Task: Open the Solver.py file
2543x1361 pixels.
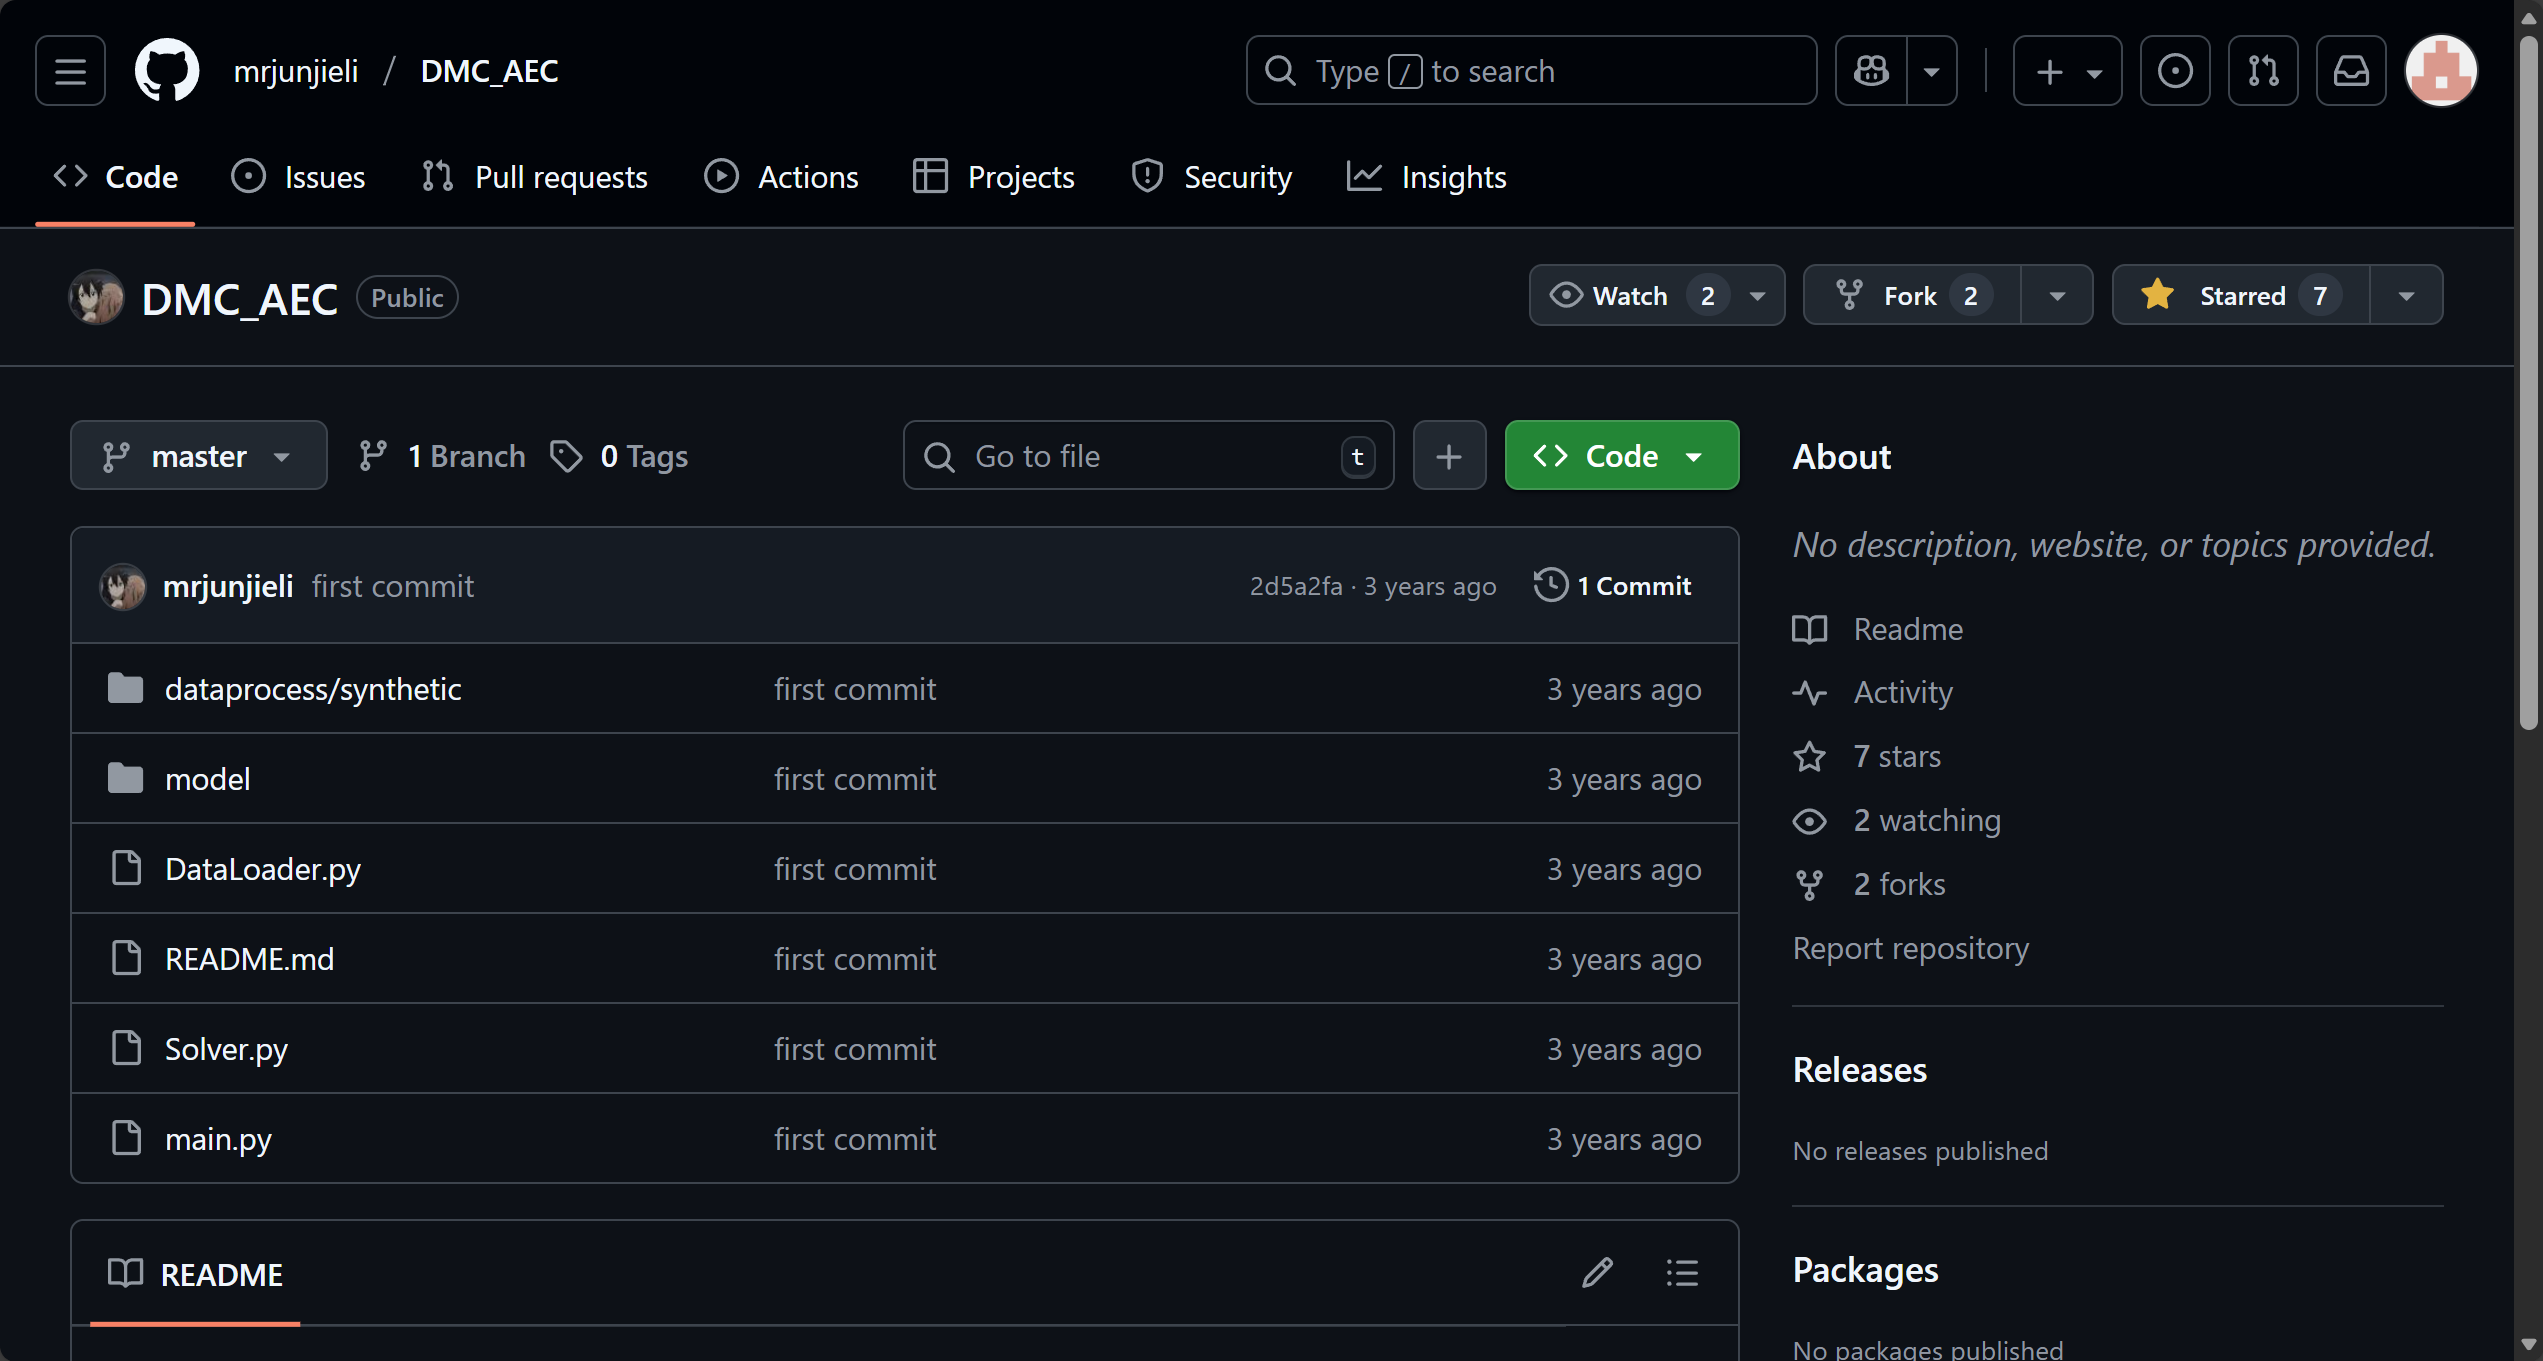Action: pyautogui.click(x=226, y=1049)
